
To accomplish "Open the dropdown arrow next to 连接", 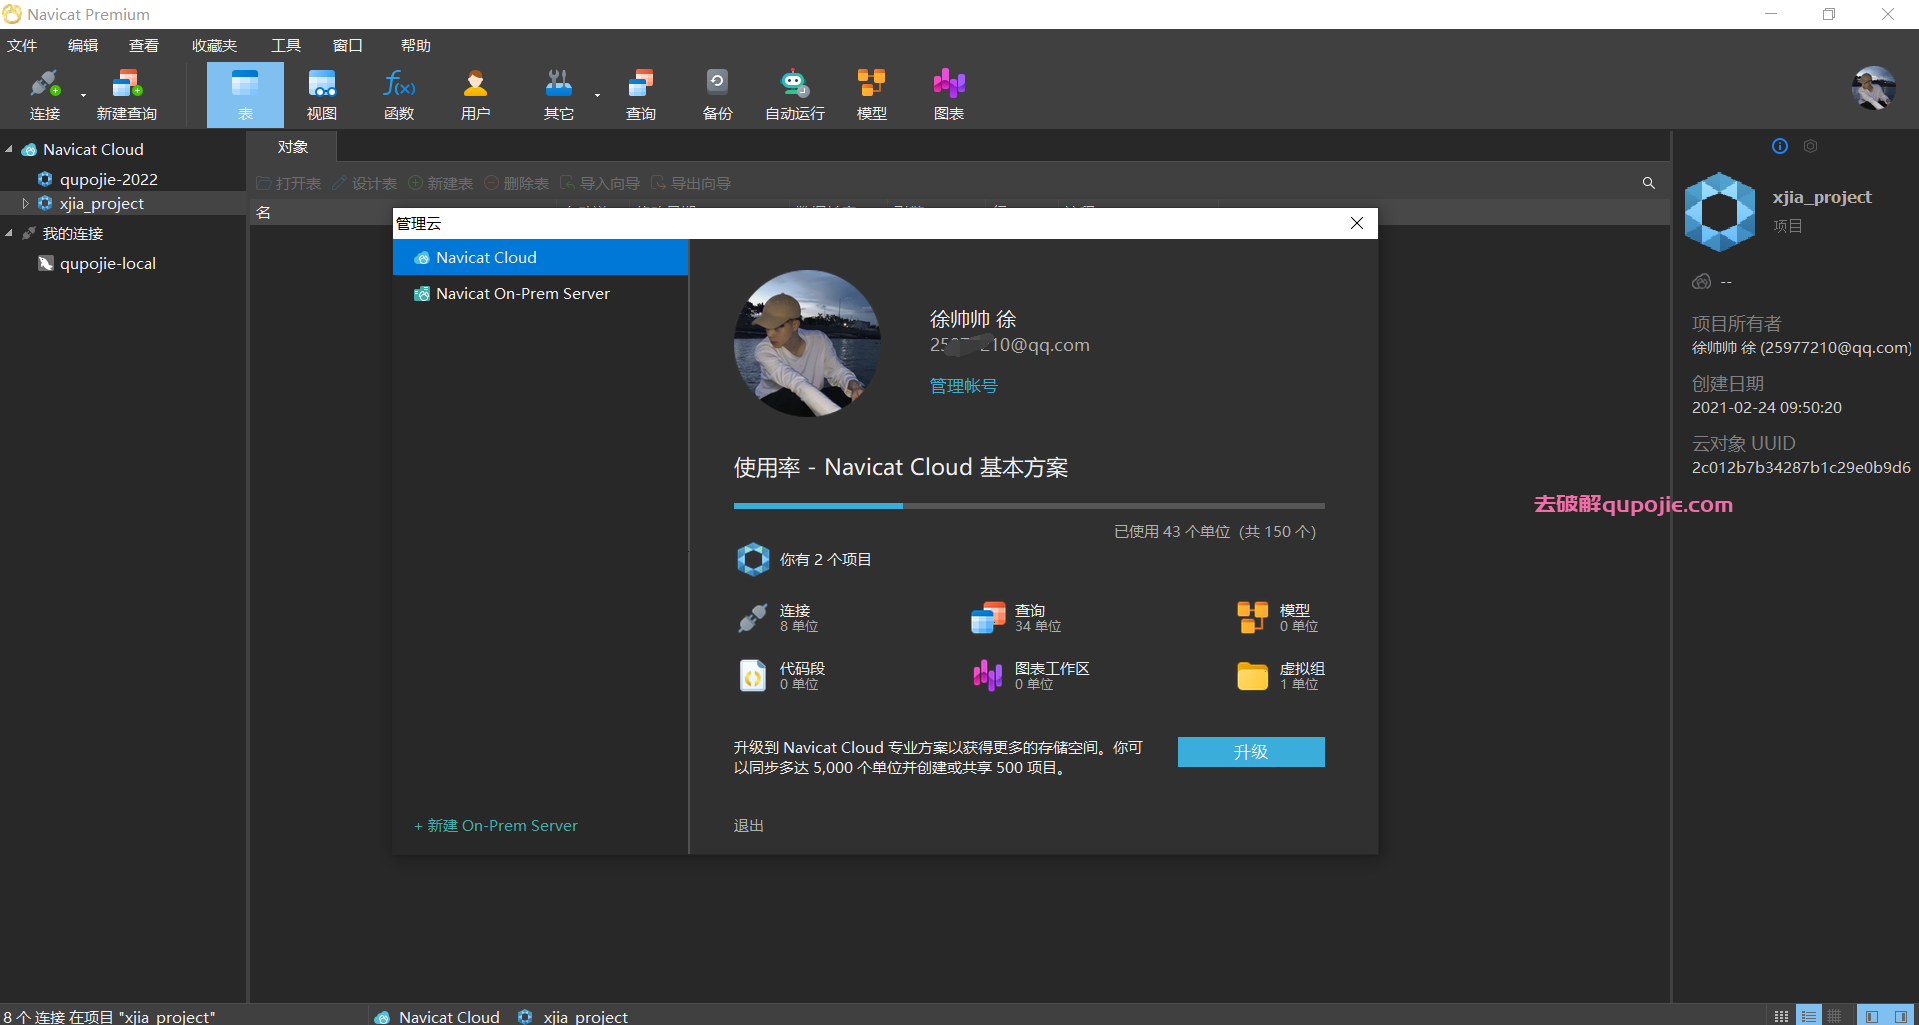I will pos(83,96).
